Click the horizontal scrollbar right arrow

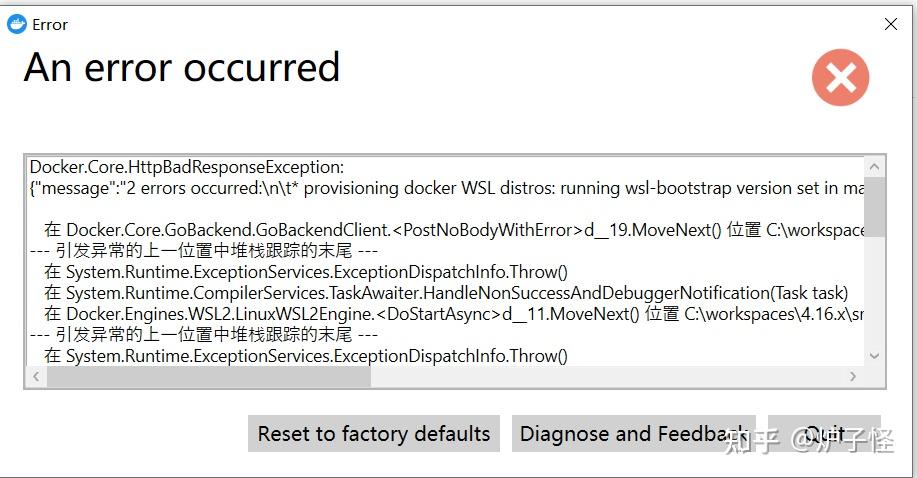pos(853,376)
